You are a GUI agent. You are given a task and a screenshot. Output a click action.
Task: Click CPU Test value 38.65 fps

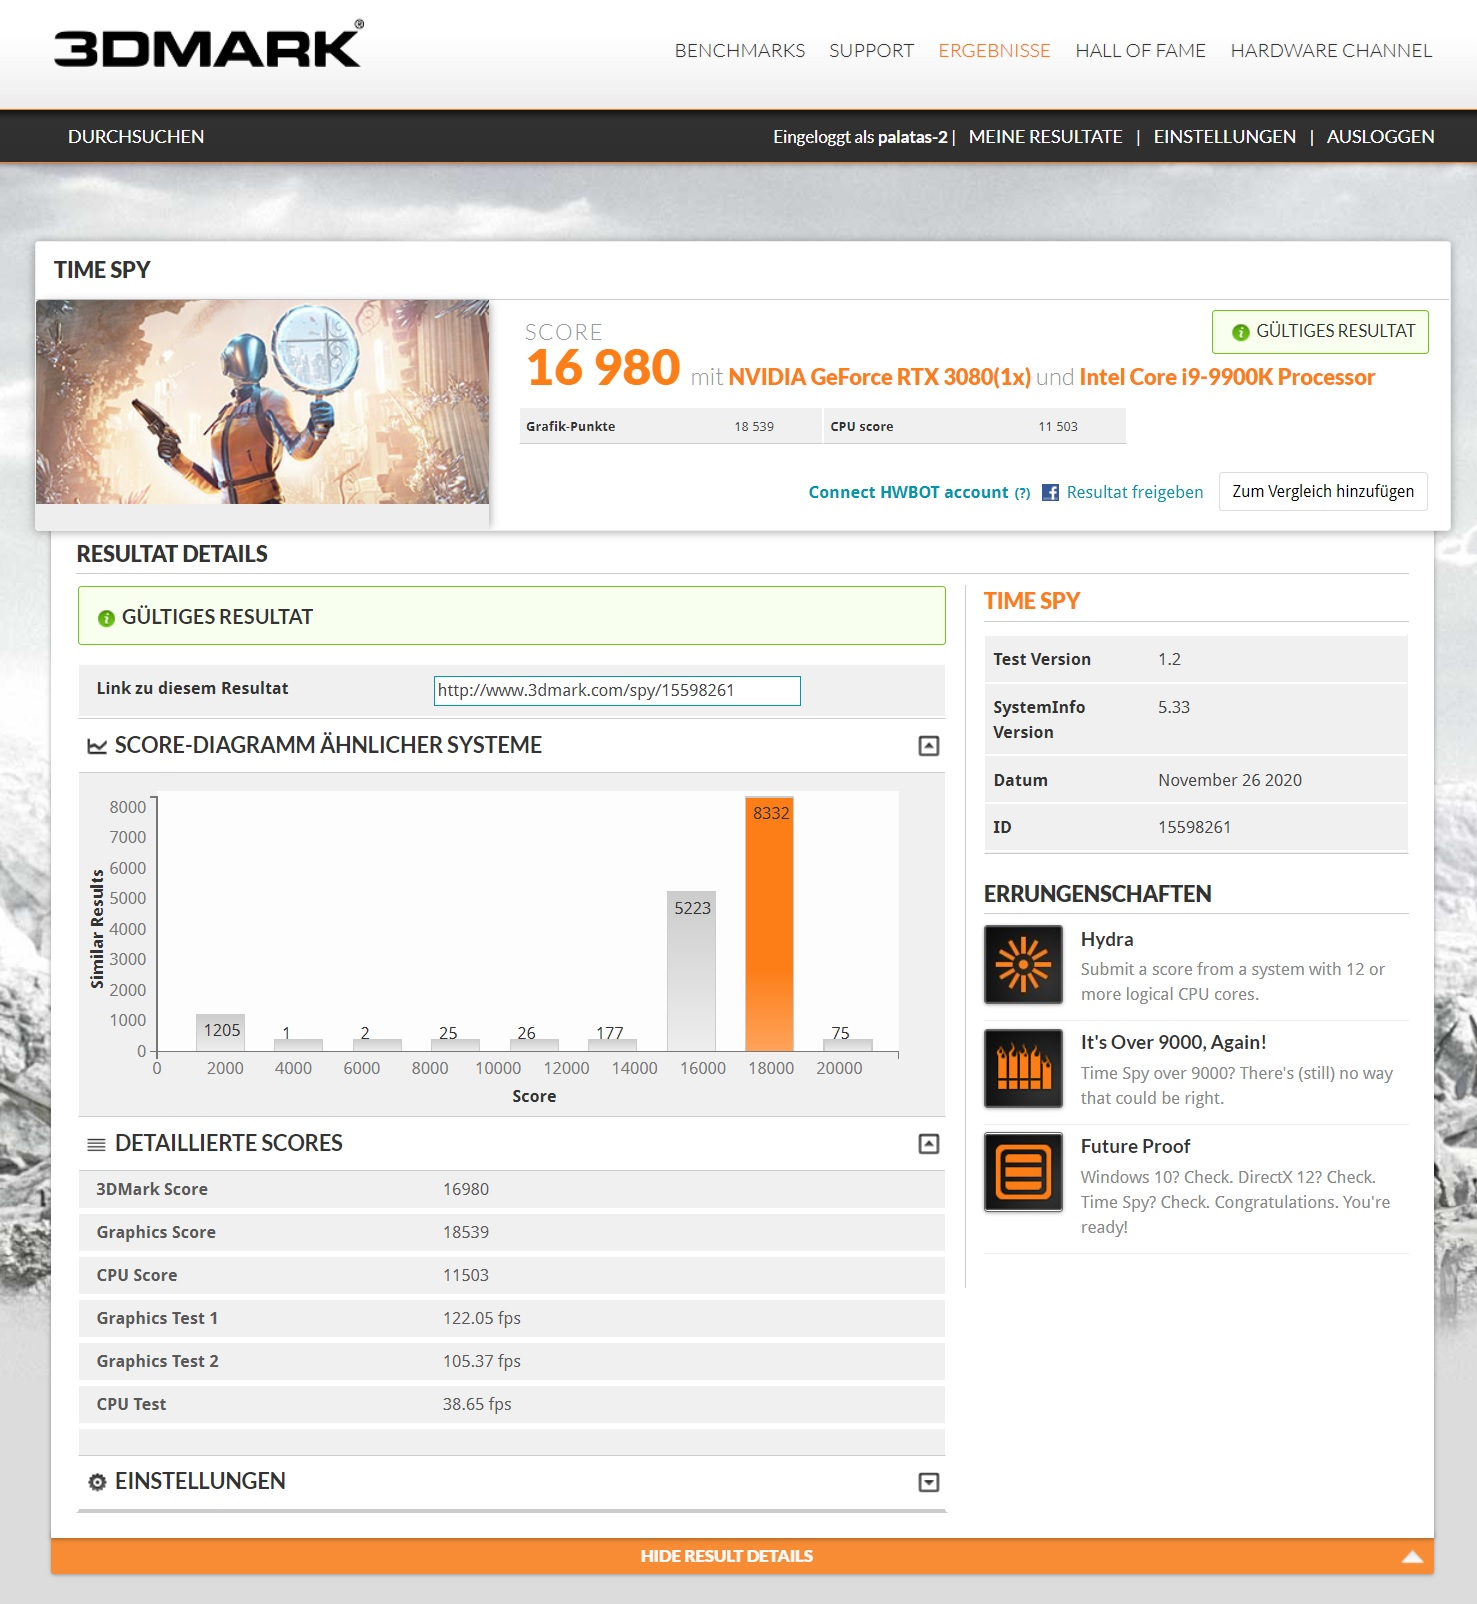(477, 1404)
